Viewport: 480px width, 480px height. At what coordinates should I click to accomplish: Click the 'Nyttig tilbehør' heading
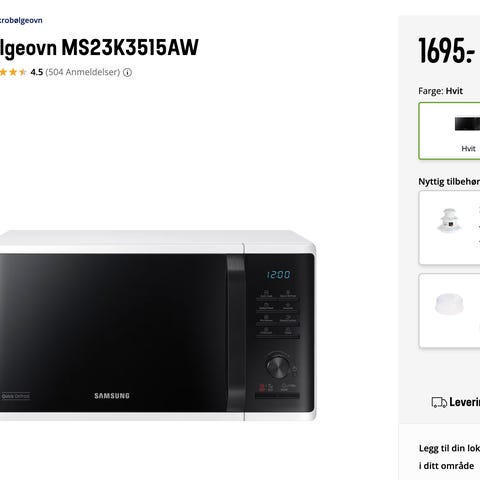click(x=449, y=182)
